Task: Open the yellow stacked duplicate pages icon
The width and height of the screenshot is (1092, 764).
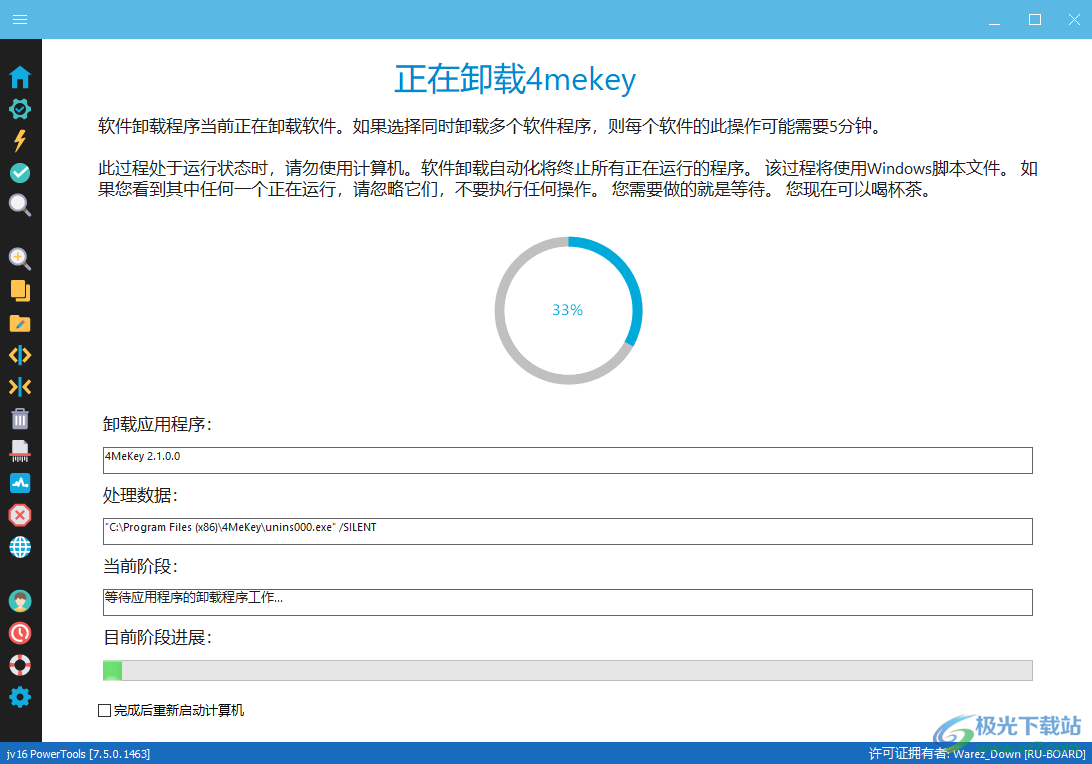Action: 20,291
